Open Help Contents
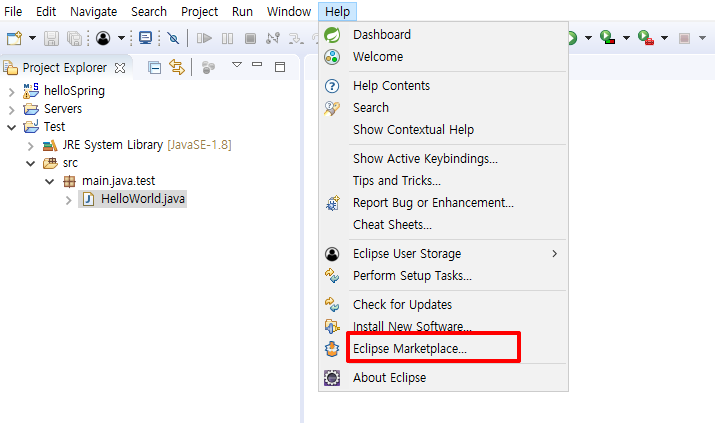 443,86
